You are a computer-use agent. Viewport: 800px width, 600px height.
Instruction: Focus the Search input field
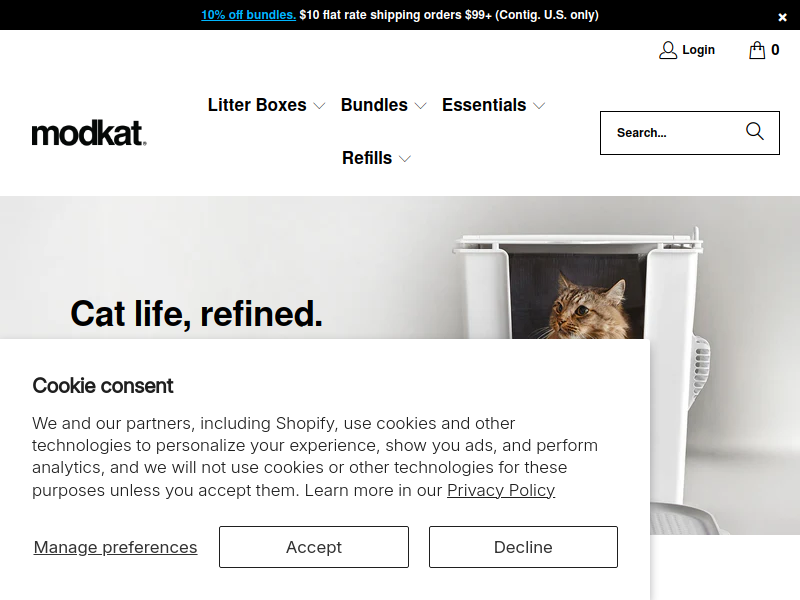click(x=670, y=133)
